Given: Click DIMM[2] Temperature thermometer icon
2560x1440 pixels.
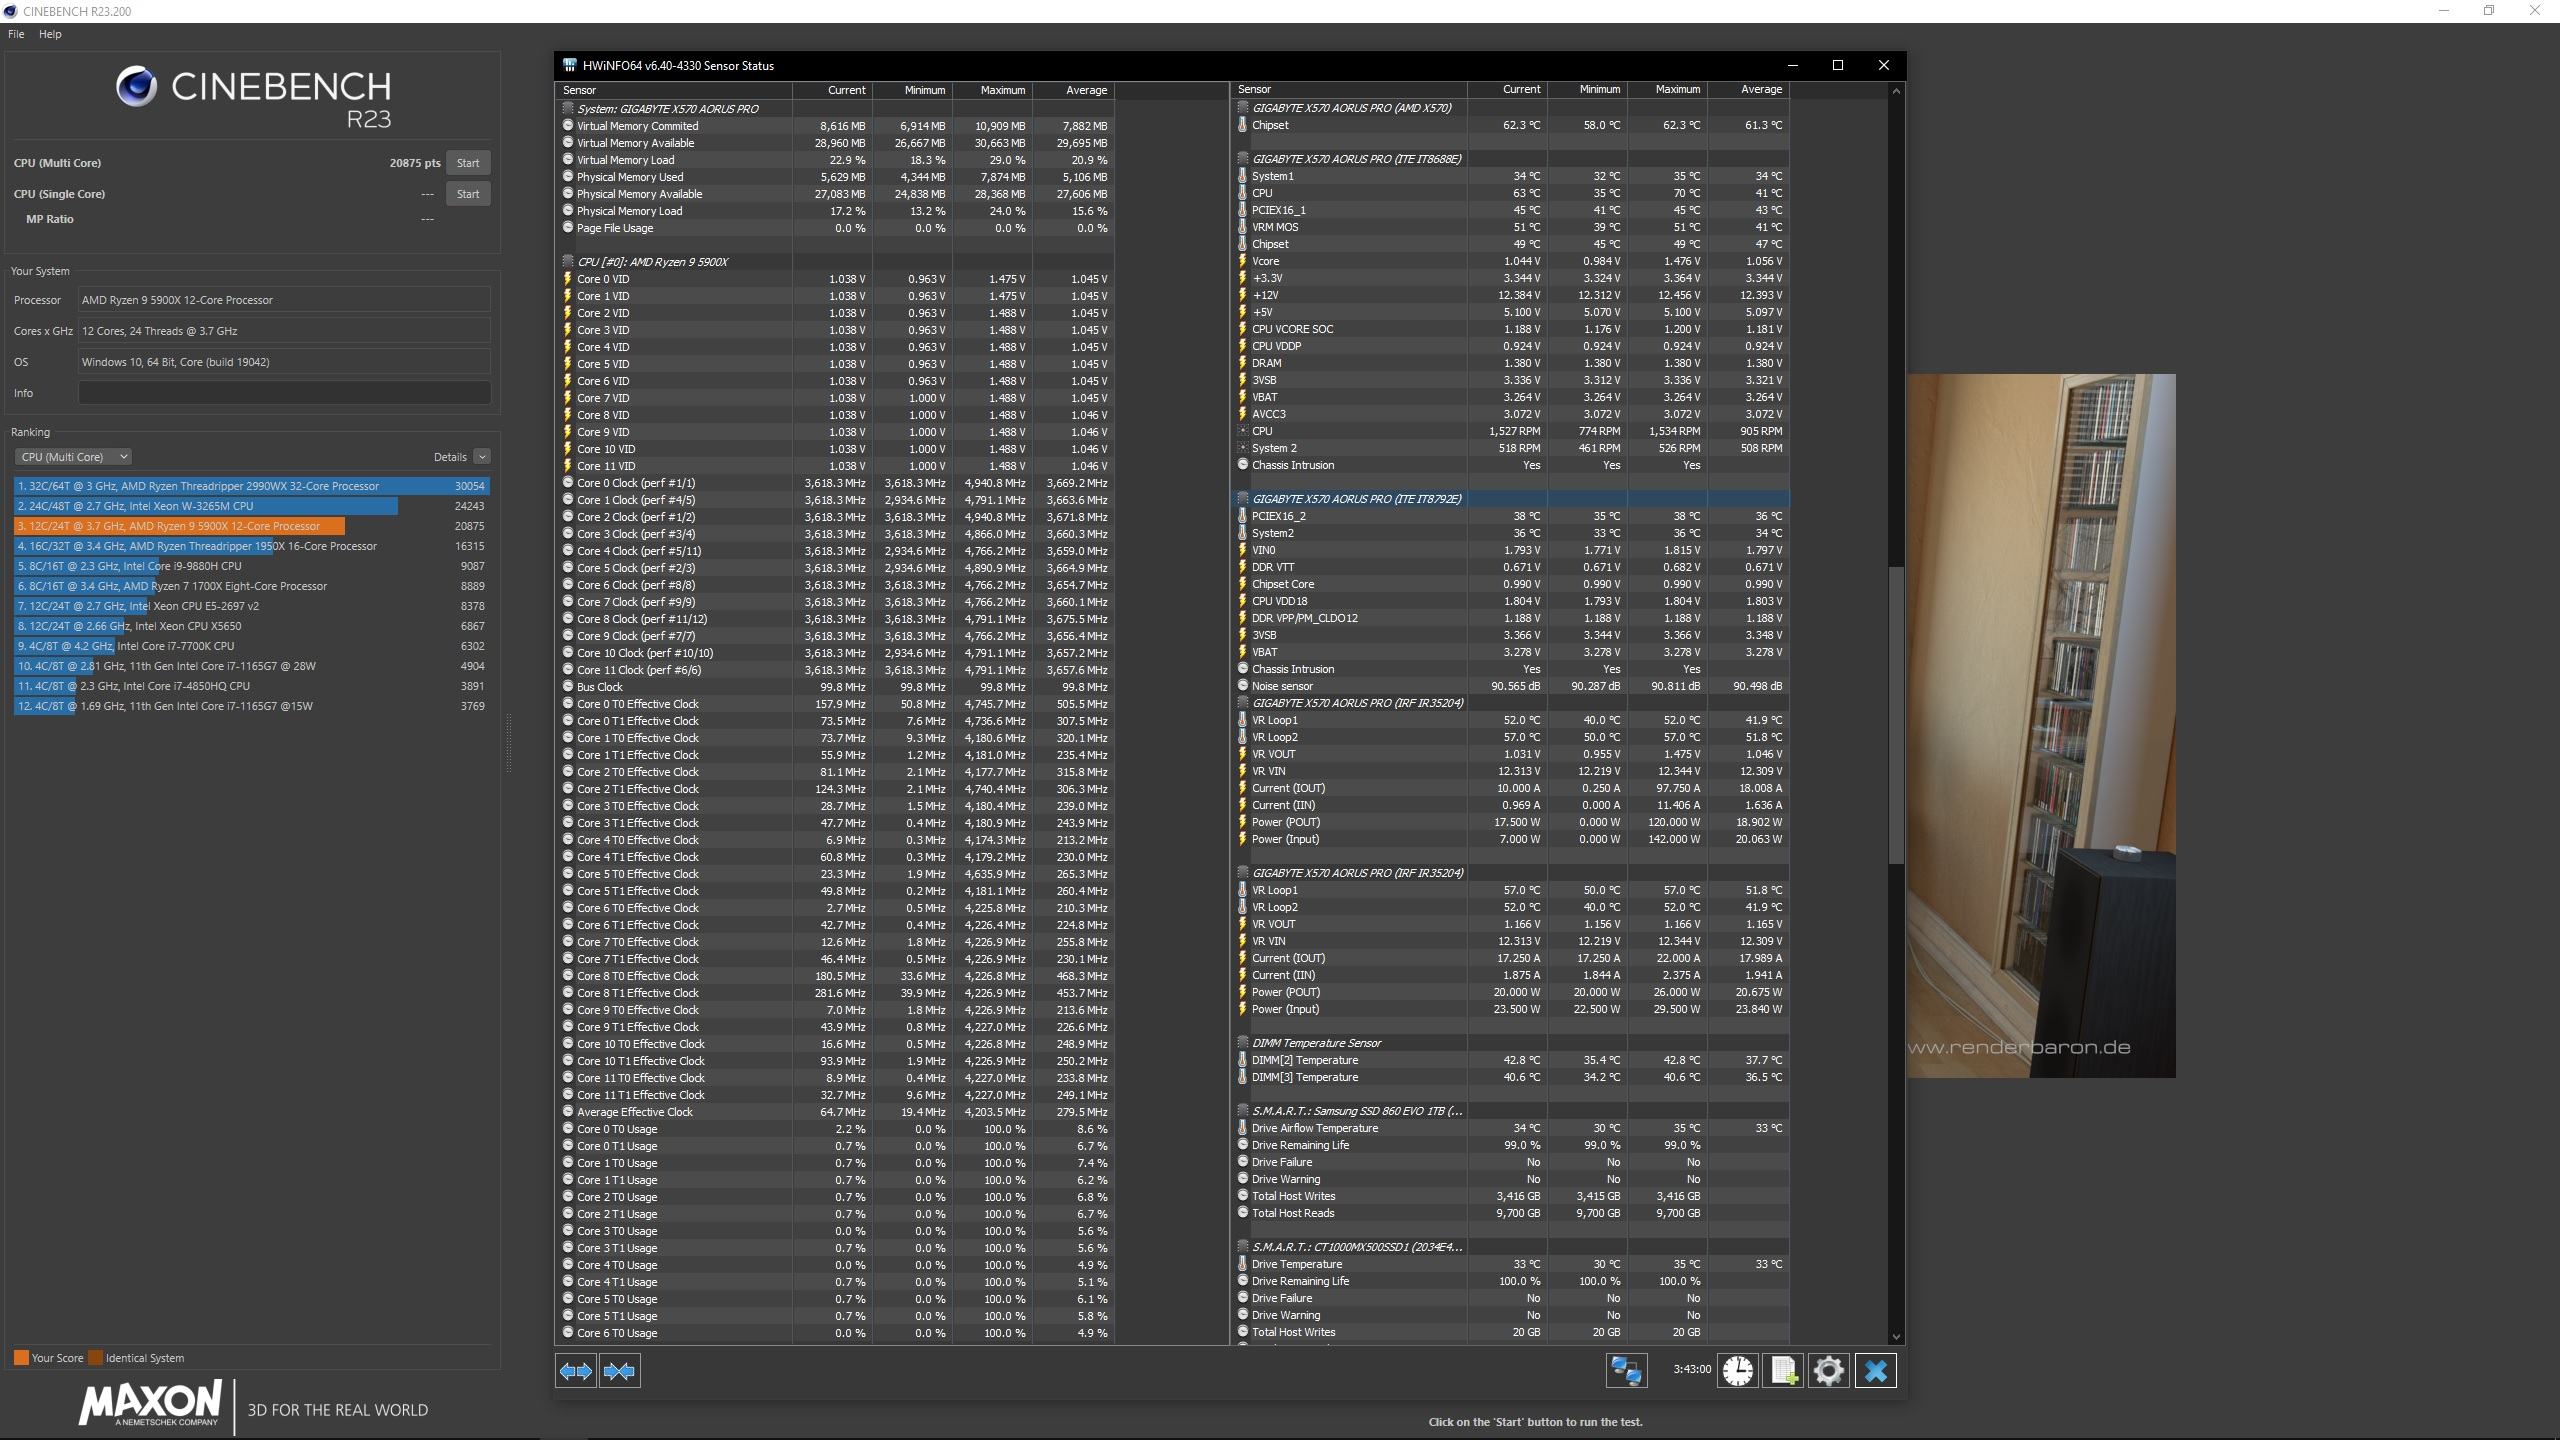Looking at the screenshot, I should coord(1243,1060).
